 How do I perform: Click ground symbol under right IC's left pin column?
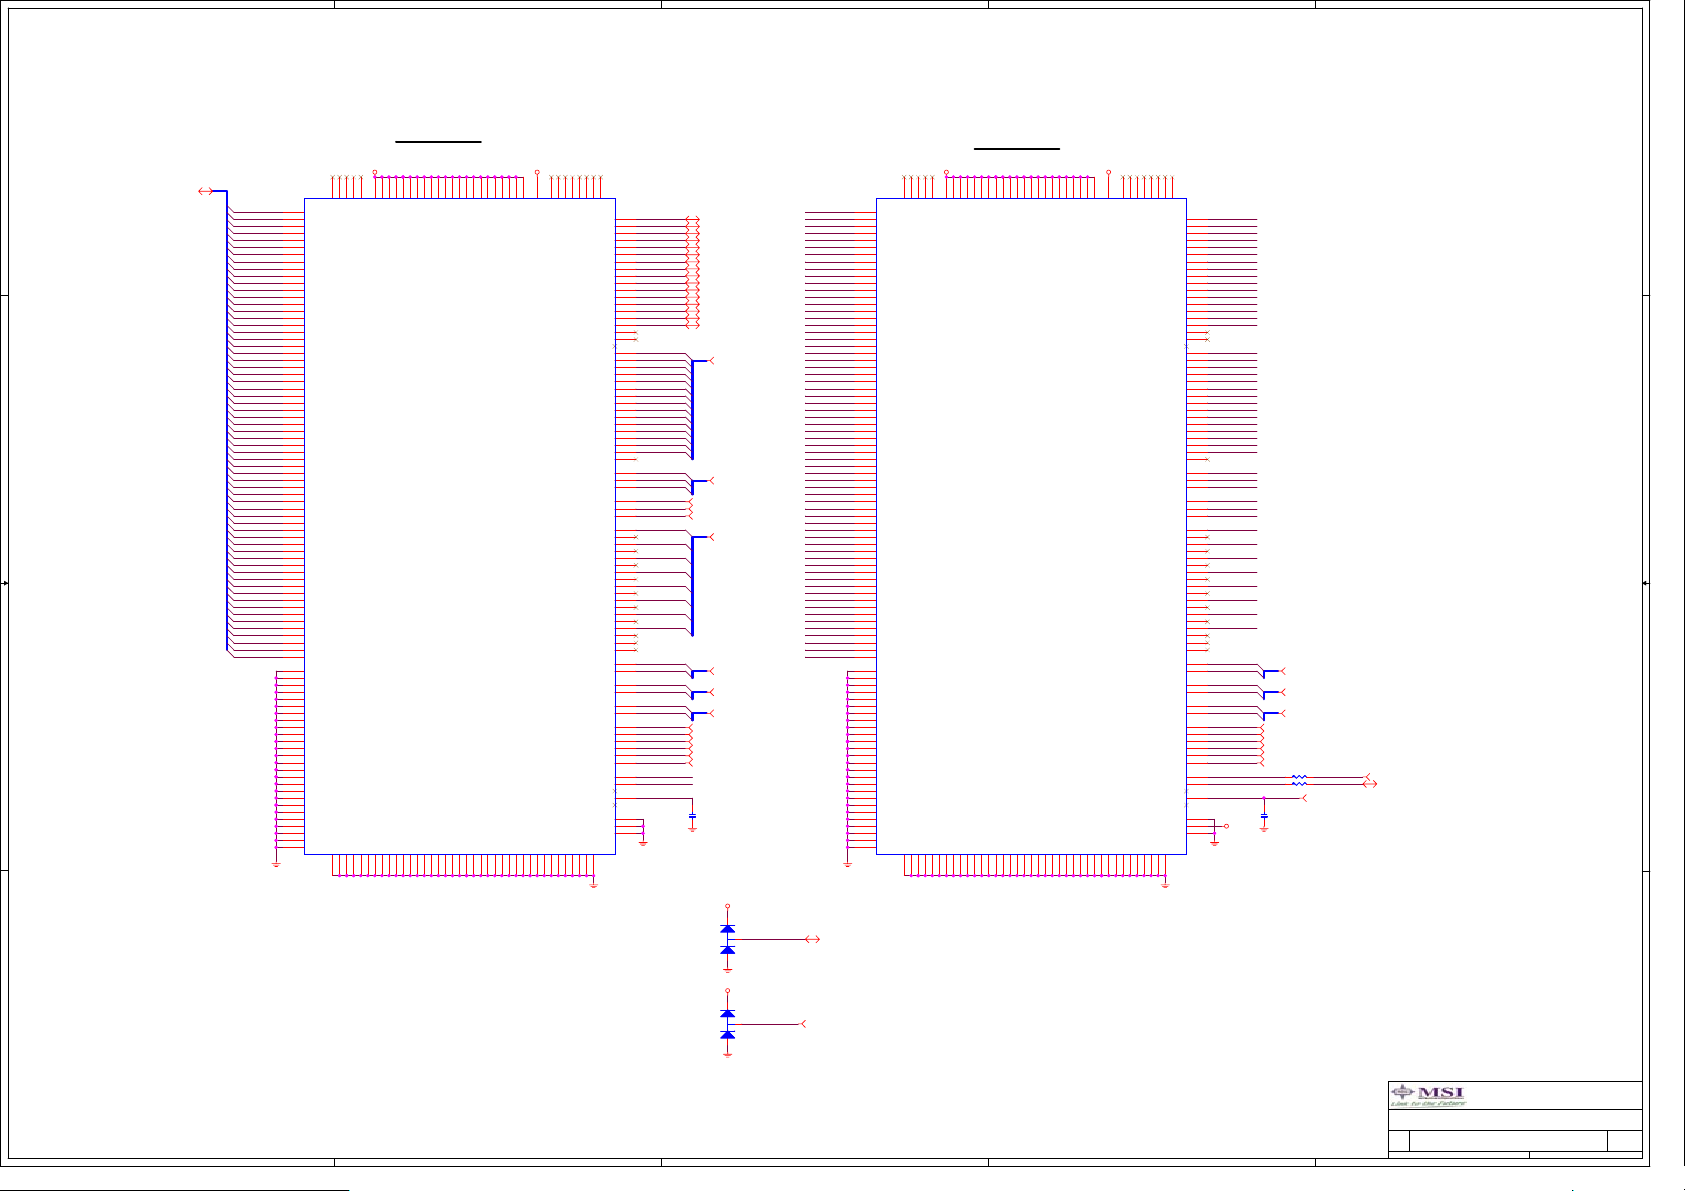pyautogui.click(x=848, y=863)
